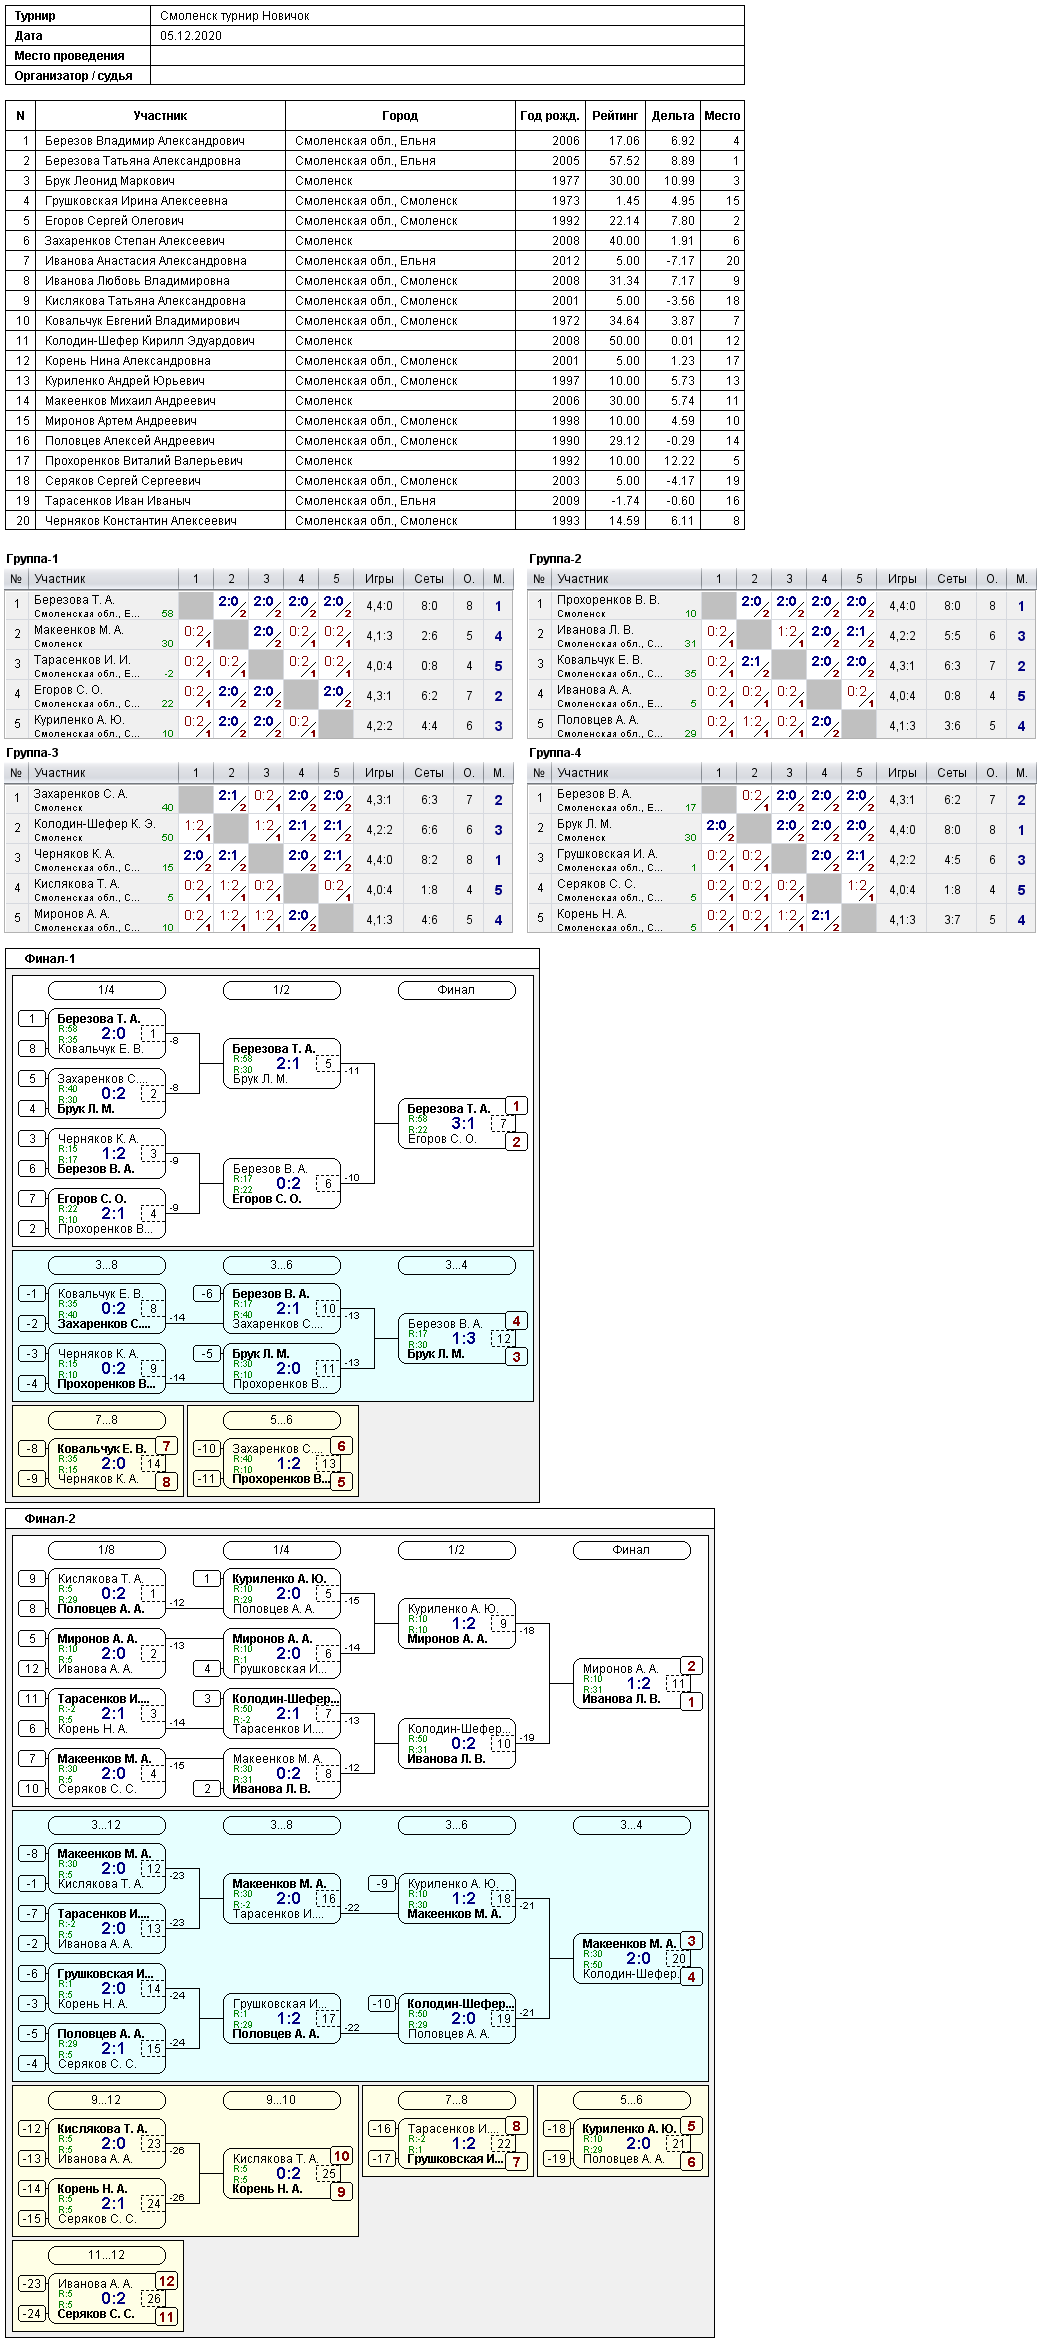The width and height of the screenshot is (1046, 2343).
Task: Click the Дельта column header in participants table
Action: point(672,116)
